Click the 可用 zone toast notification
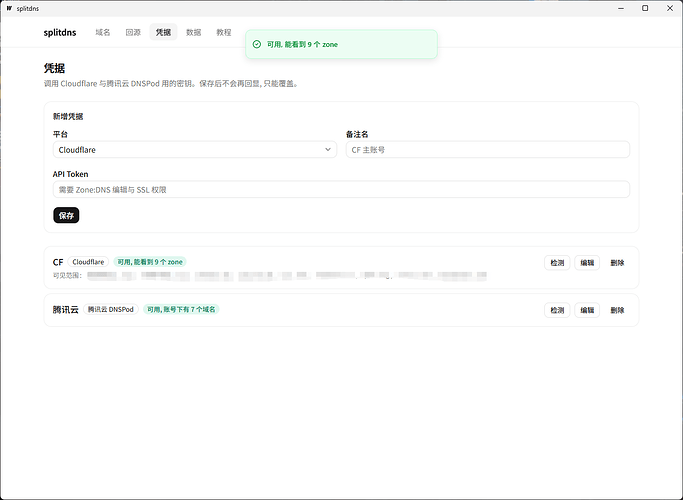Screen dimensions: 683x500 point(341,44)
